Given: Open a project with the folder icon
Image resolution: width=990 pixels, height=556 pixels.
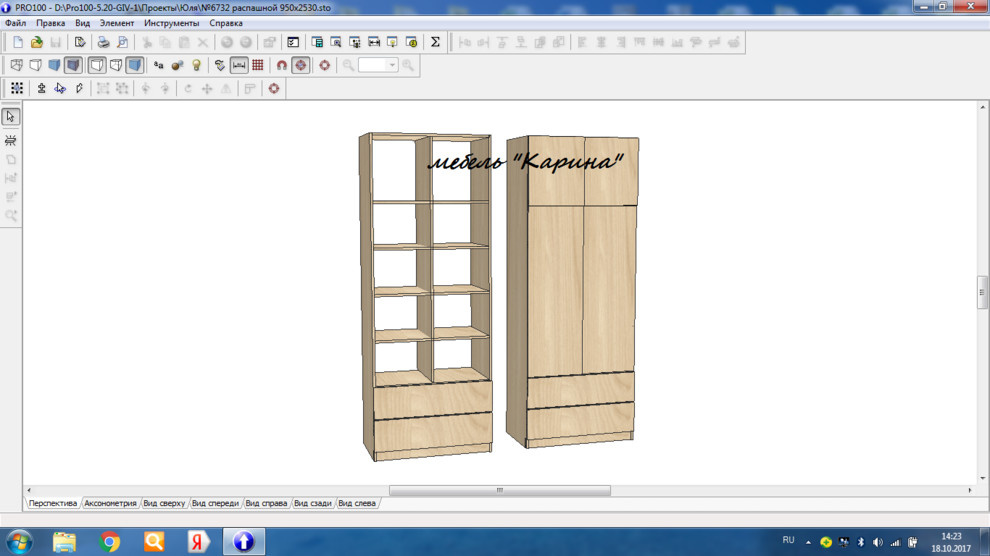Looking at the screenshot, I should click(36, 42).
